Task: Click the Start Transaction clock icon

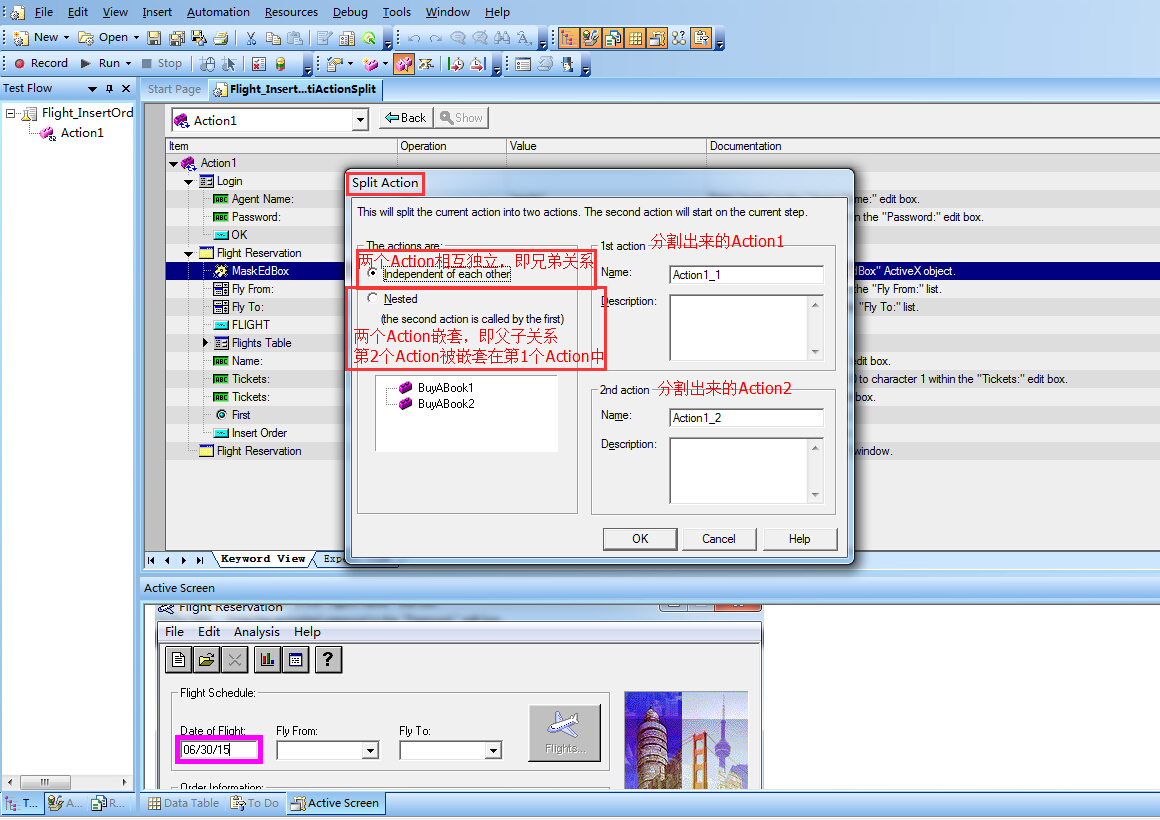Action: point(456,64)
